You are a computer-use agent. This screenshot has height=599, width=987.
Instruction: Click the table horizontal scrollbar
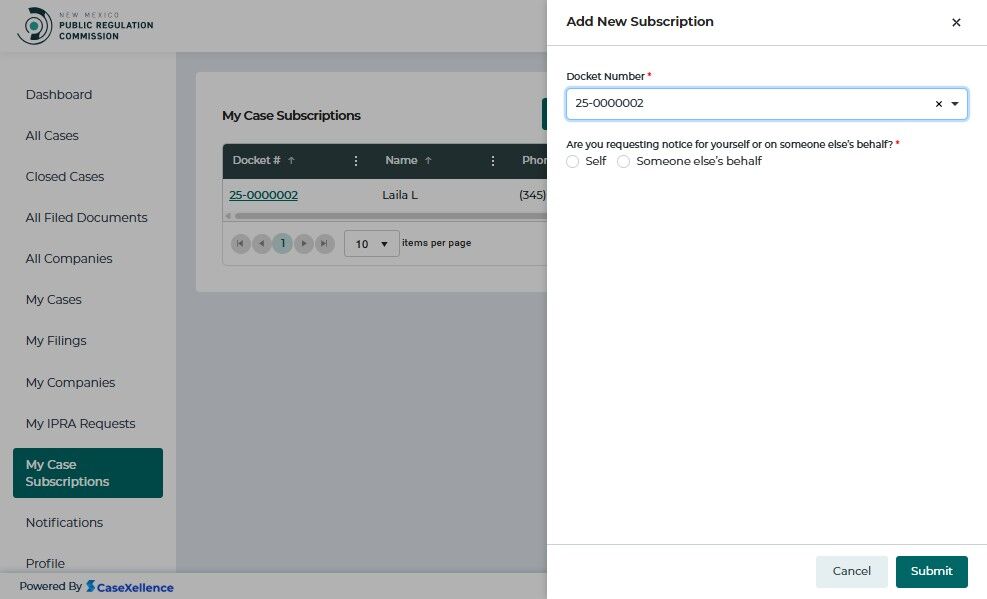coord(390,216)
